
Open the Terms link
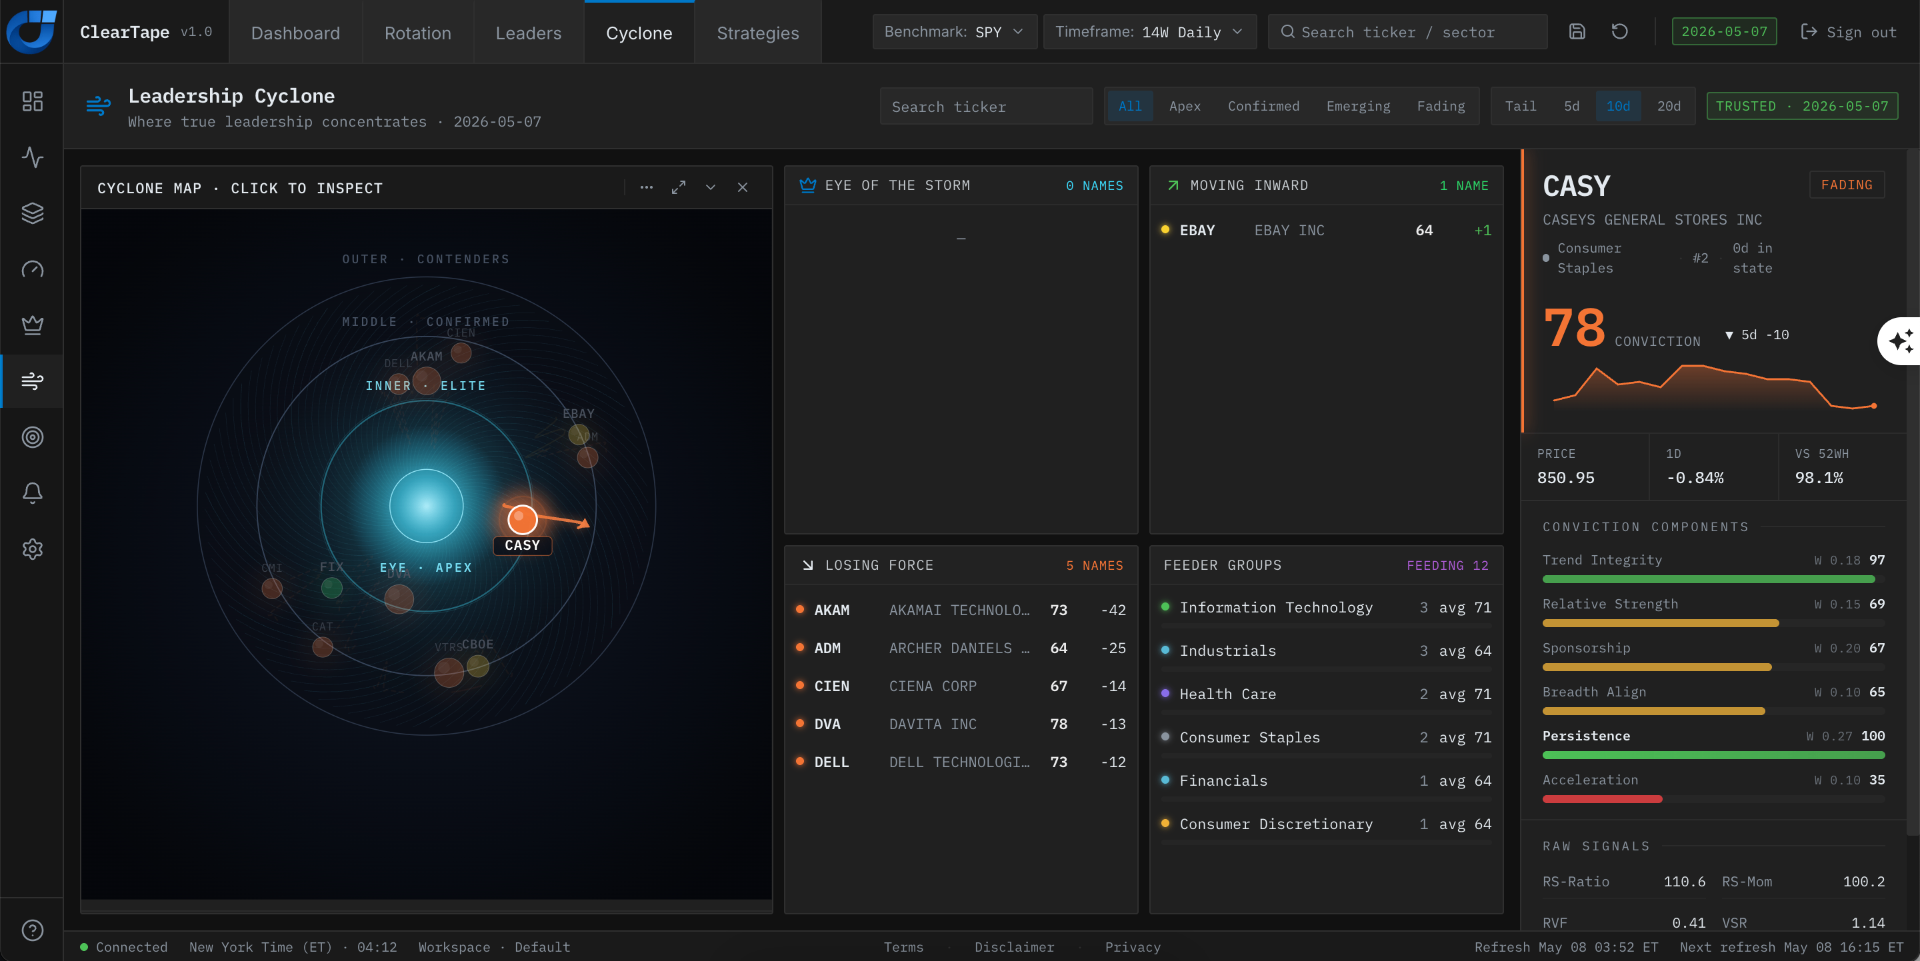(x=903, y=947)
